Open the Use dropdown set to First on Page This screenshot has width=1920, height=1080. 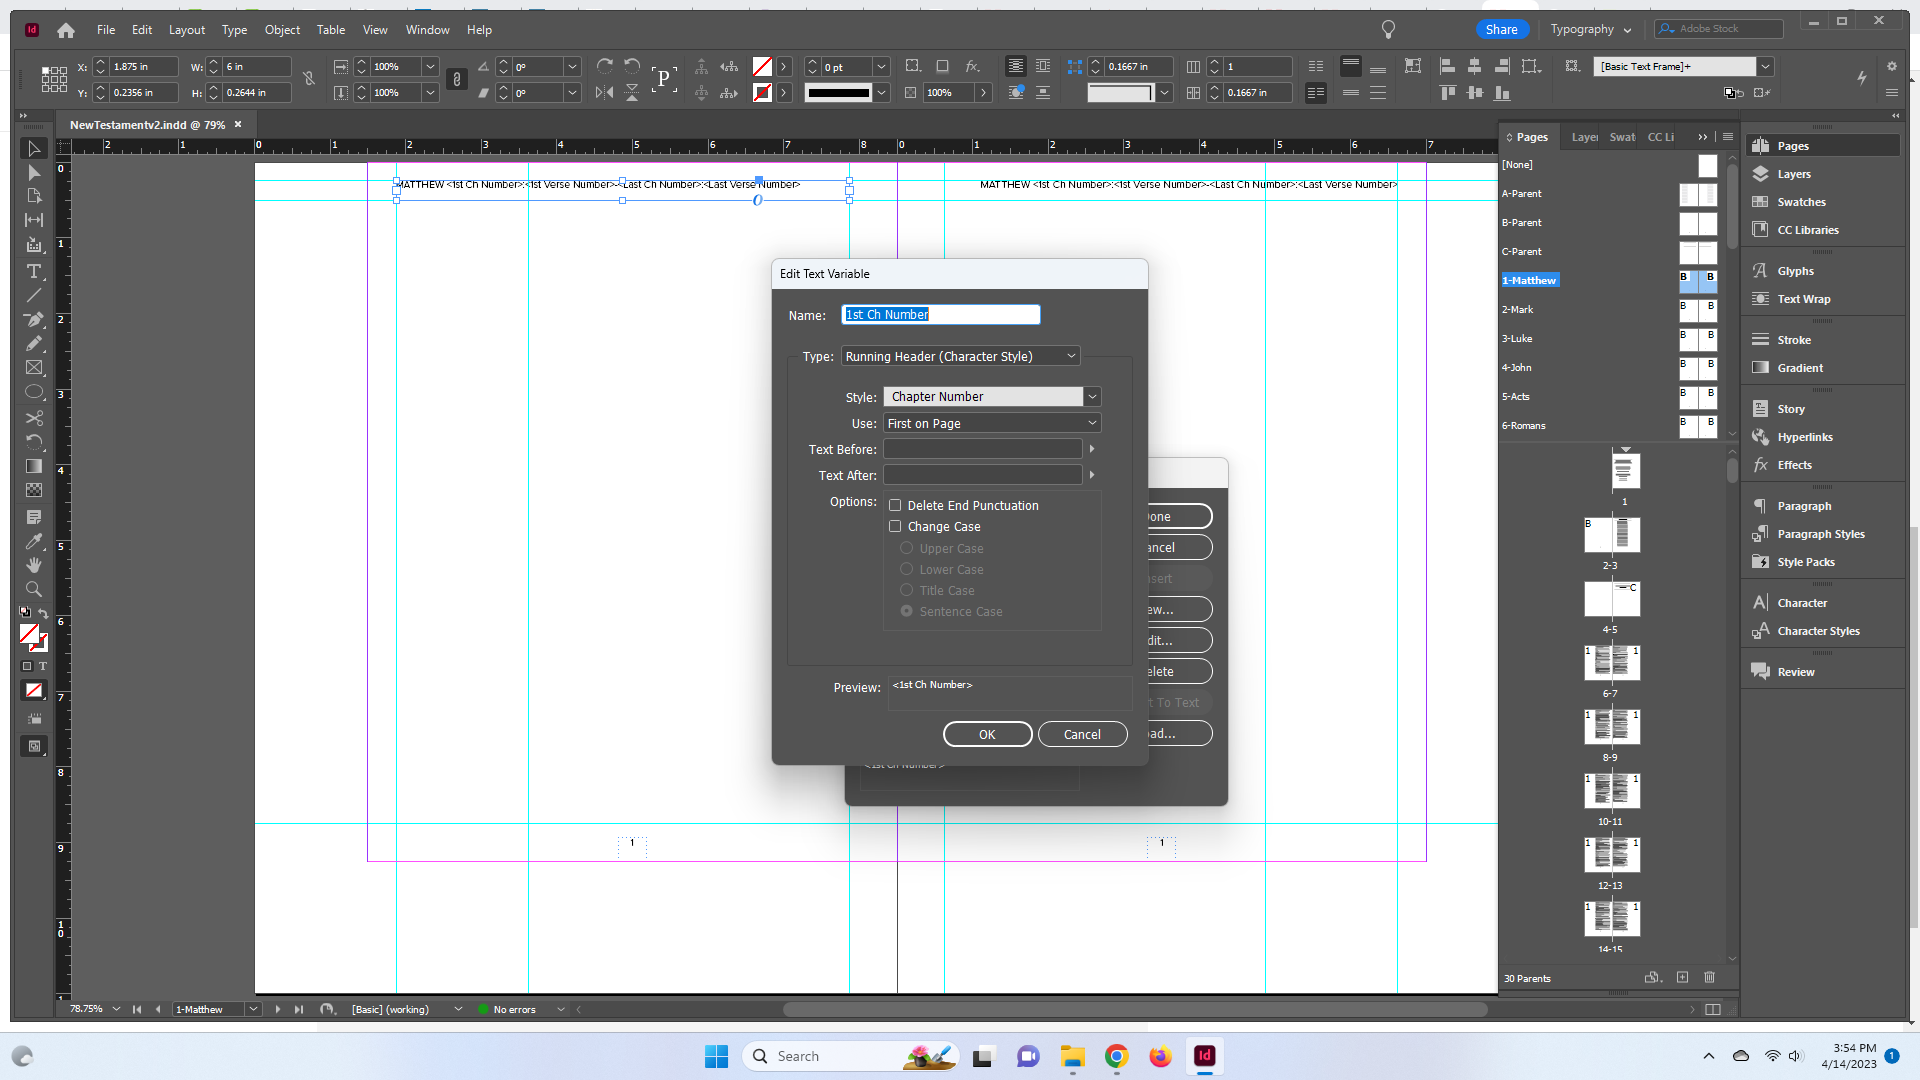tap(1092, 422)
